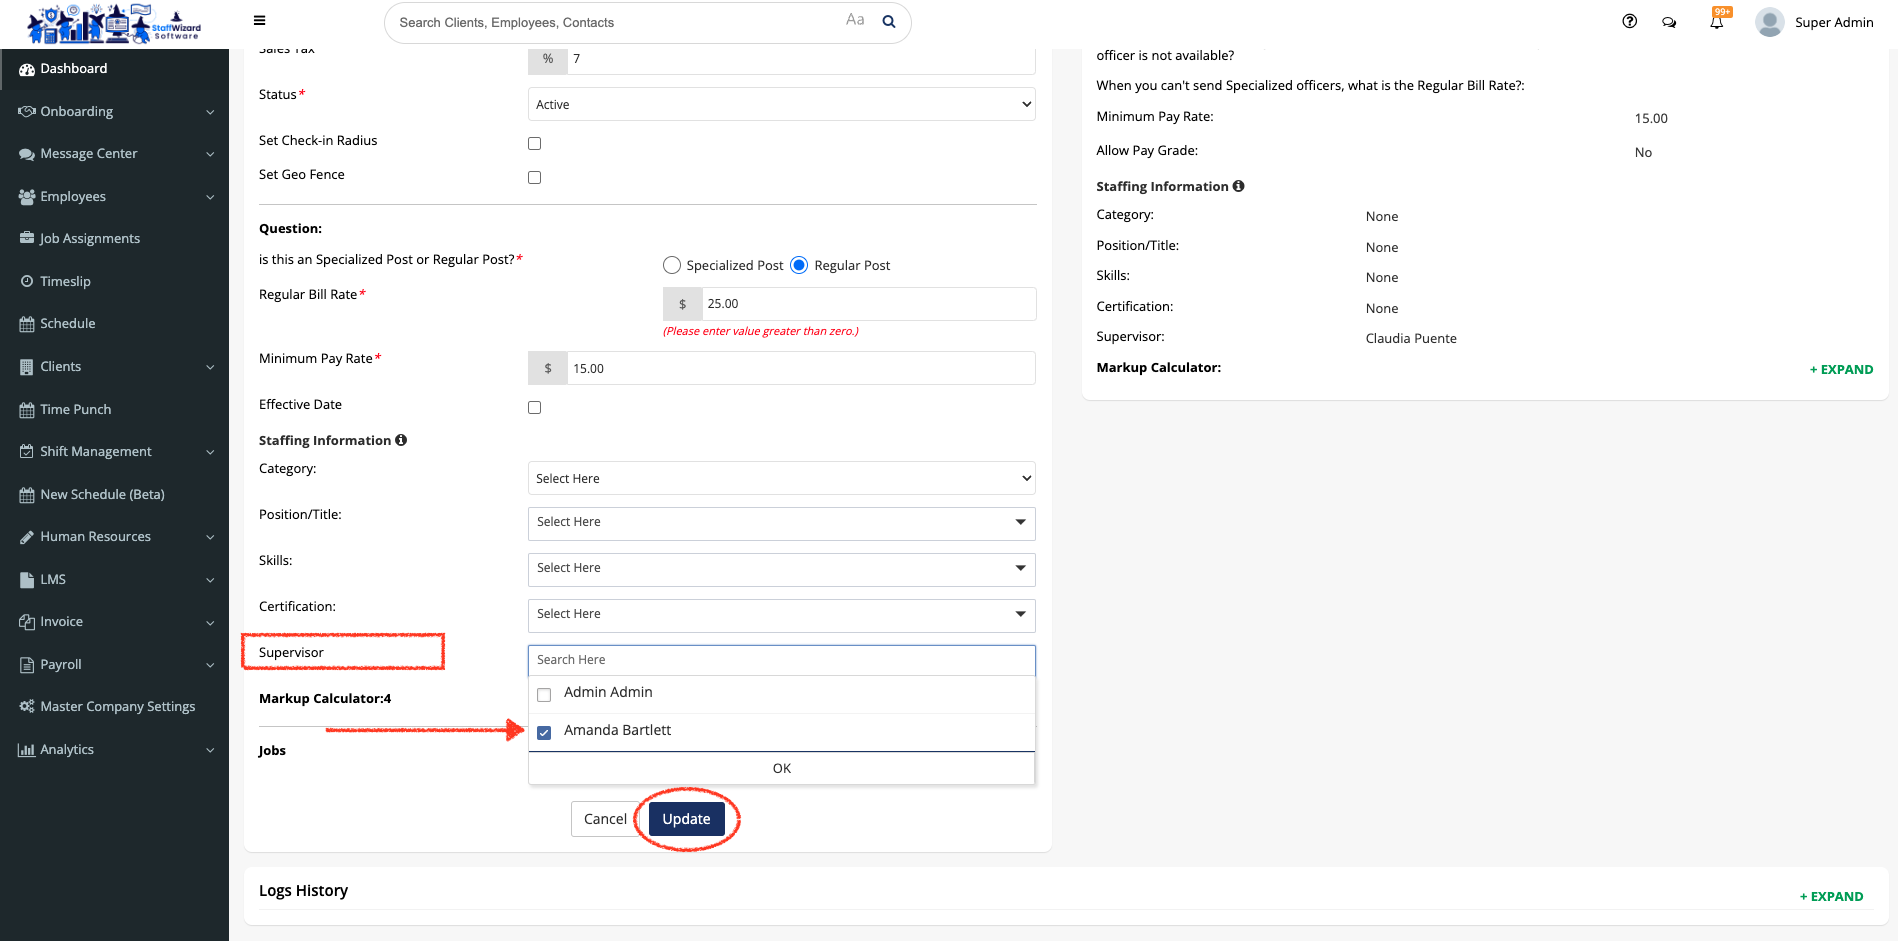Click the Update button
1898x941 pixels.
(x=686, y=819)
